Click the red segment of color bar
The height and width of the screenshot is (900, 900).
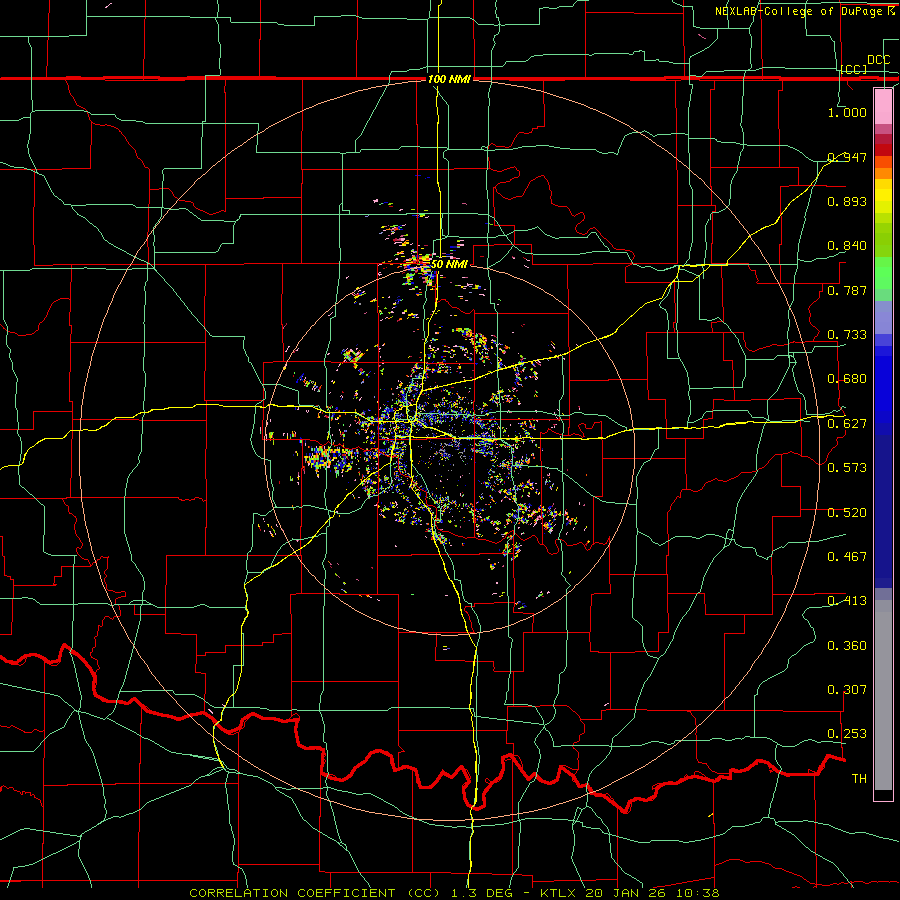pyautogui.click(x=883, y=150)
